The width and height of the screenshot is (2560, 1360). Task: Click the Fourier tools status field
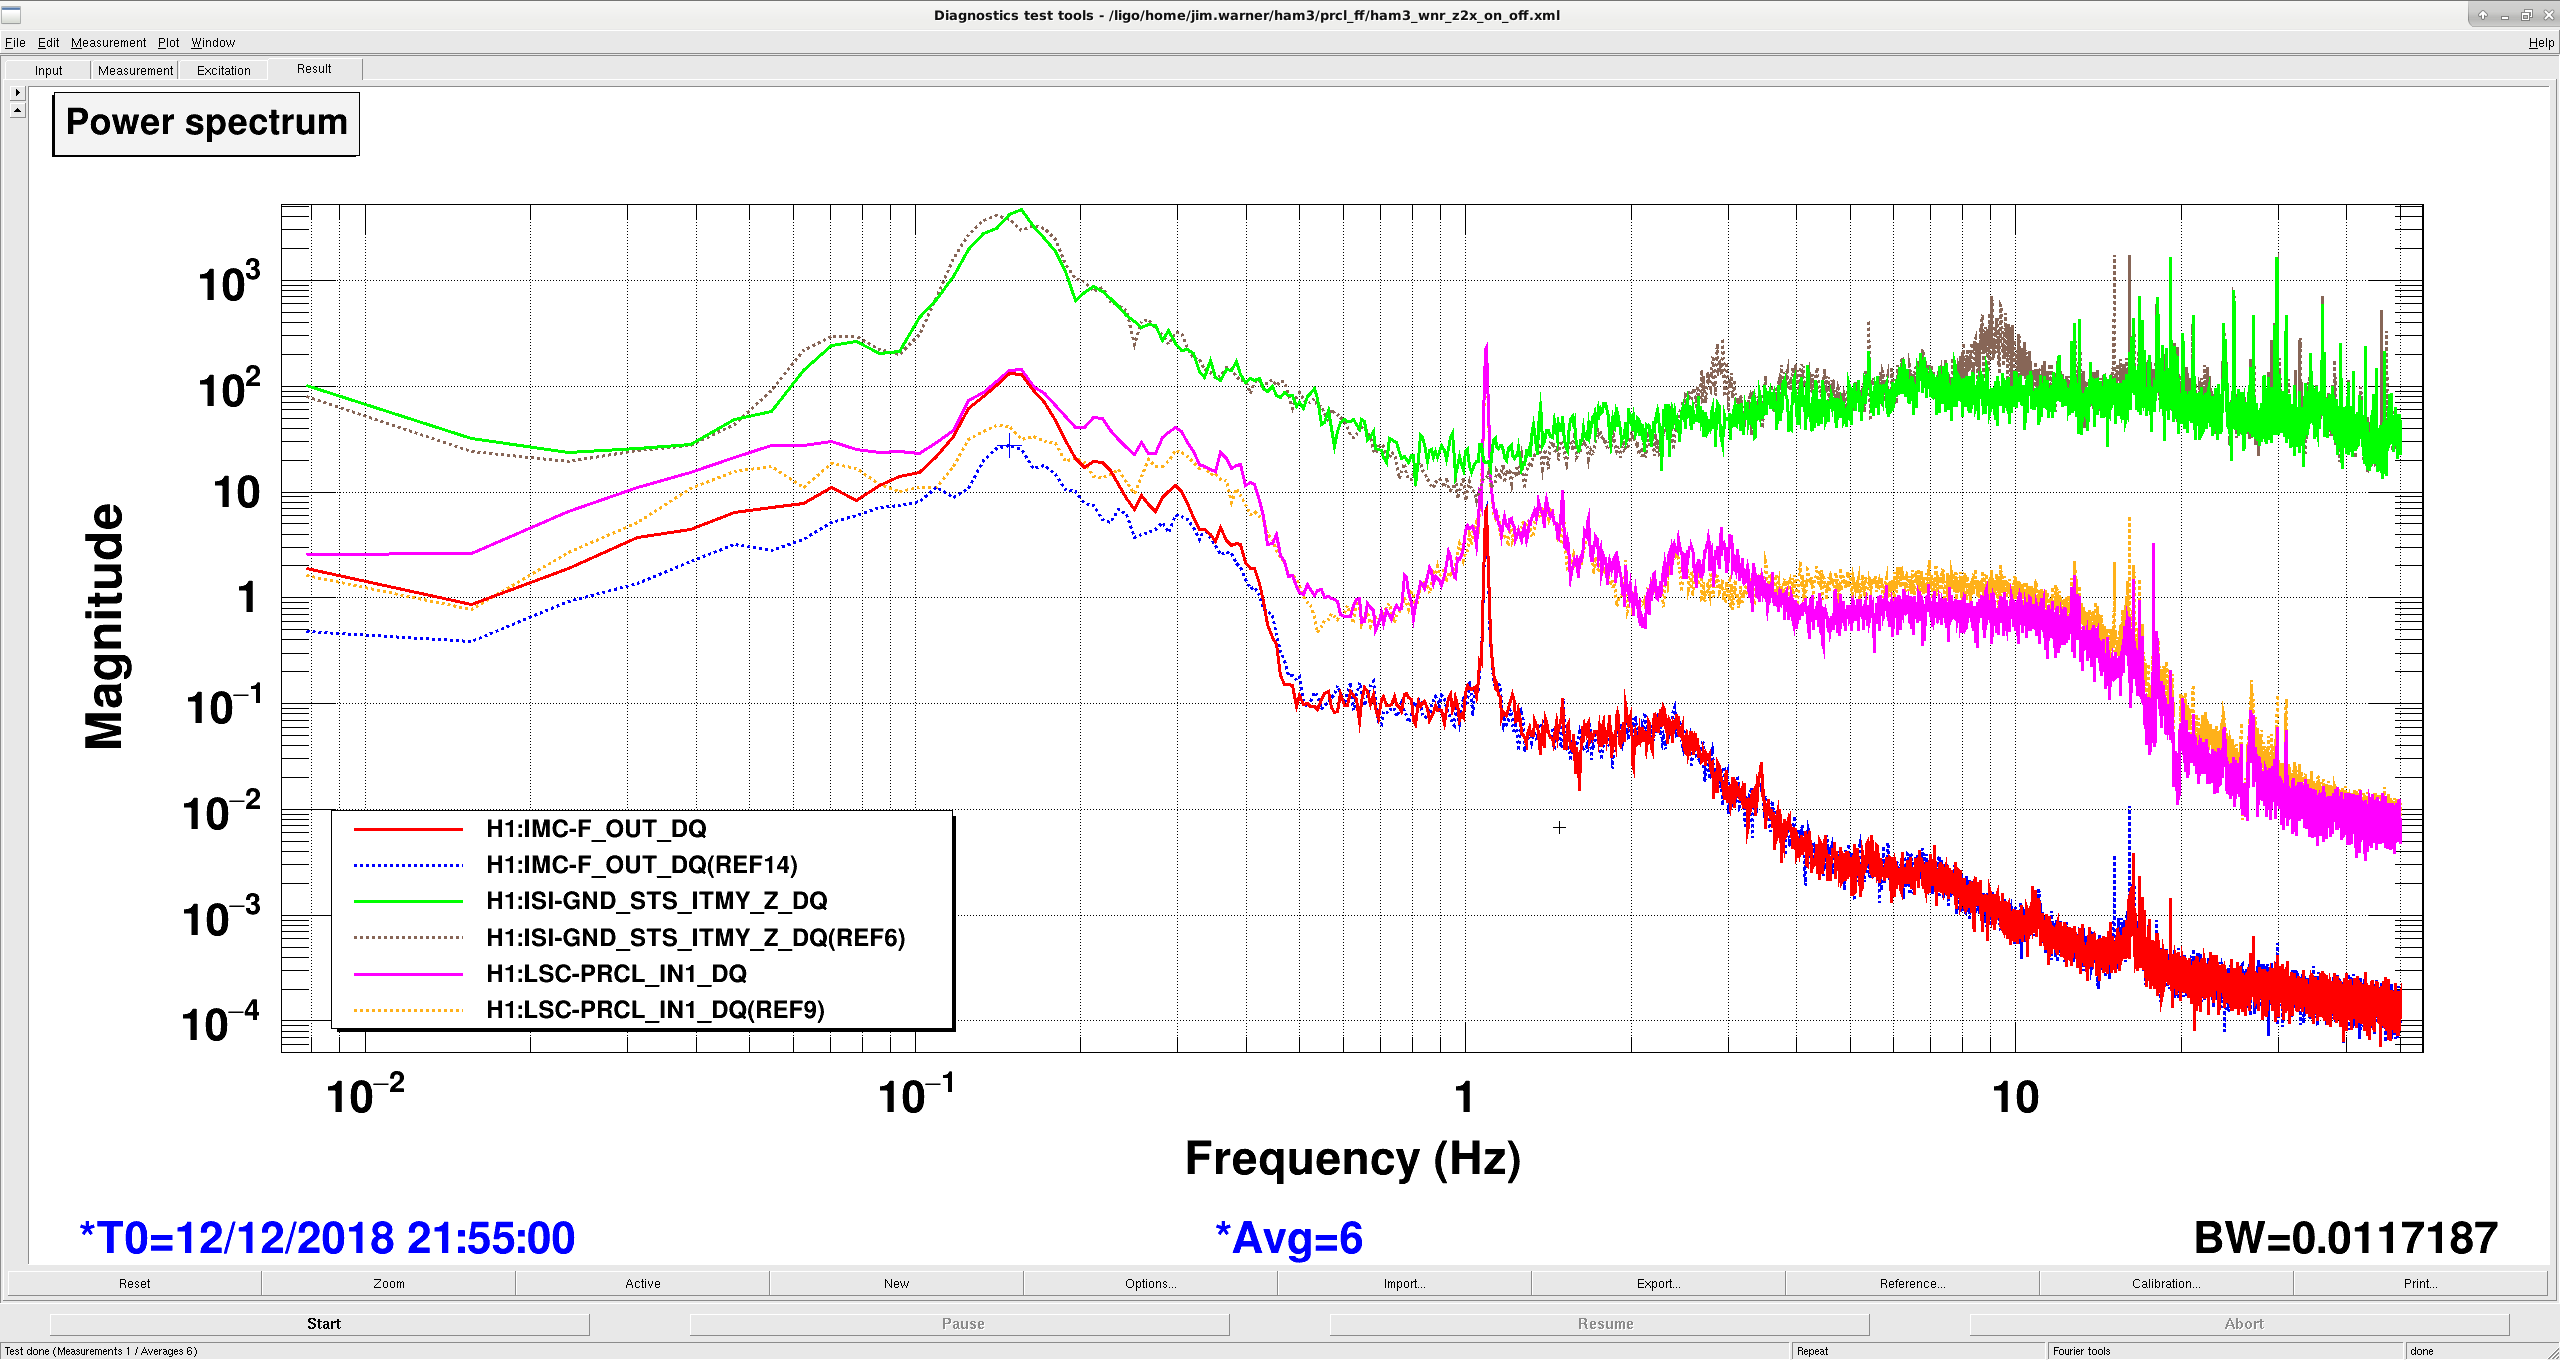[x=2225, y=1351]
